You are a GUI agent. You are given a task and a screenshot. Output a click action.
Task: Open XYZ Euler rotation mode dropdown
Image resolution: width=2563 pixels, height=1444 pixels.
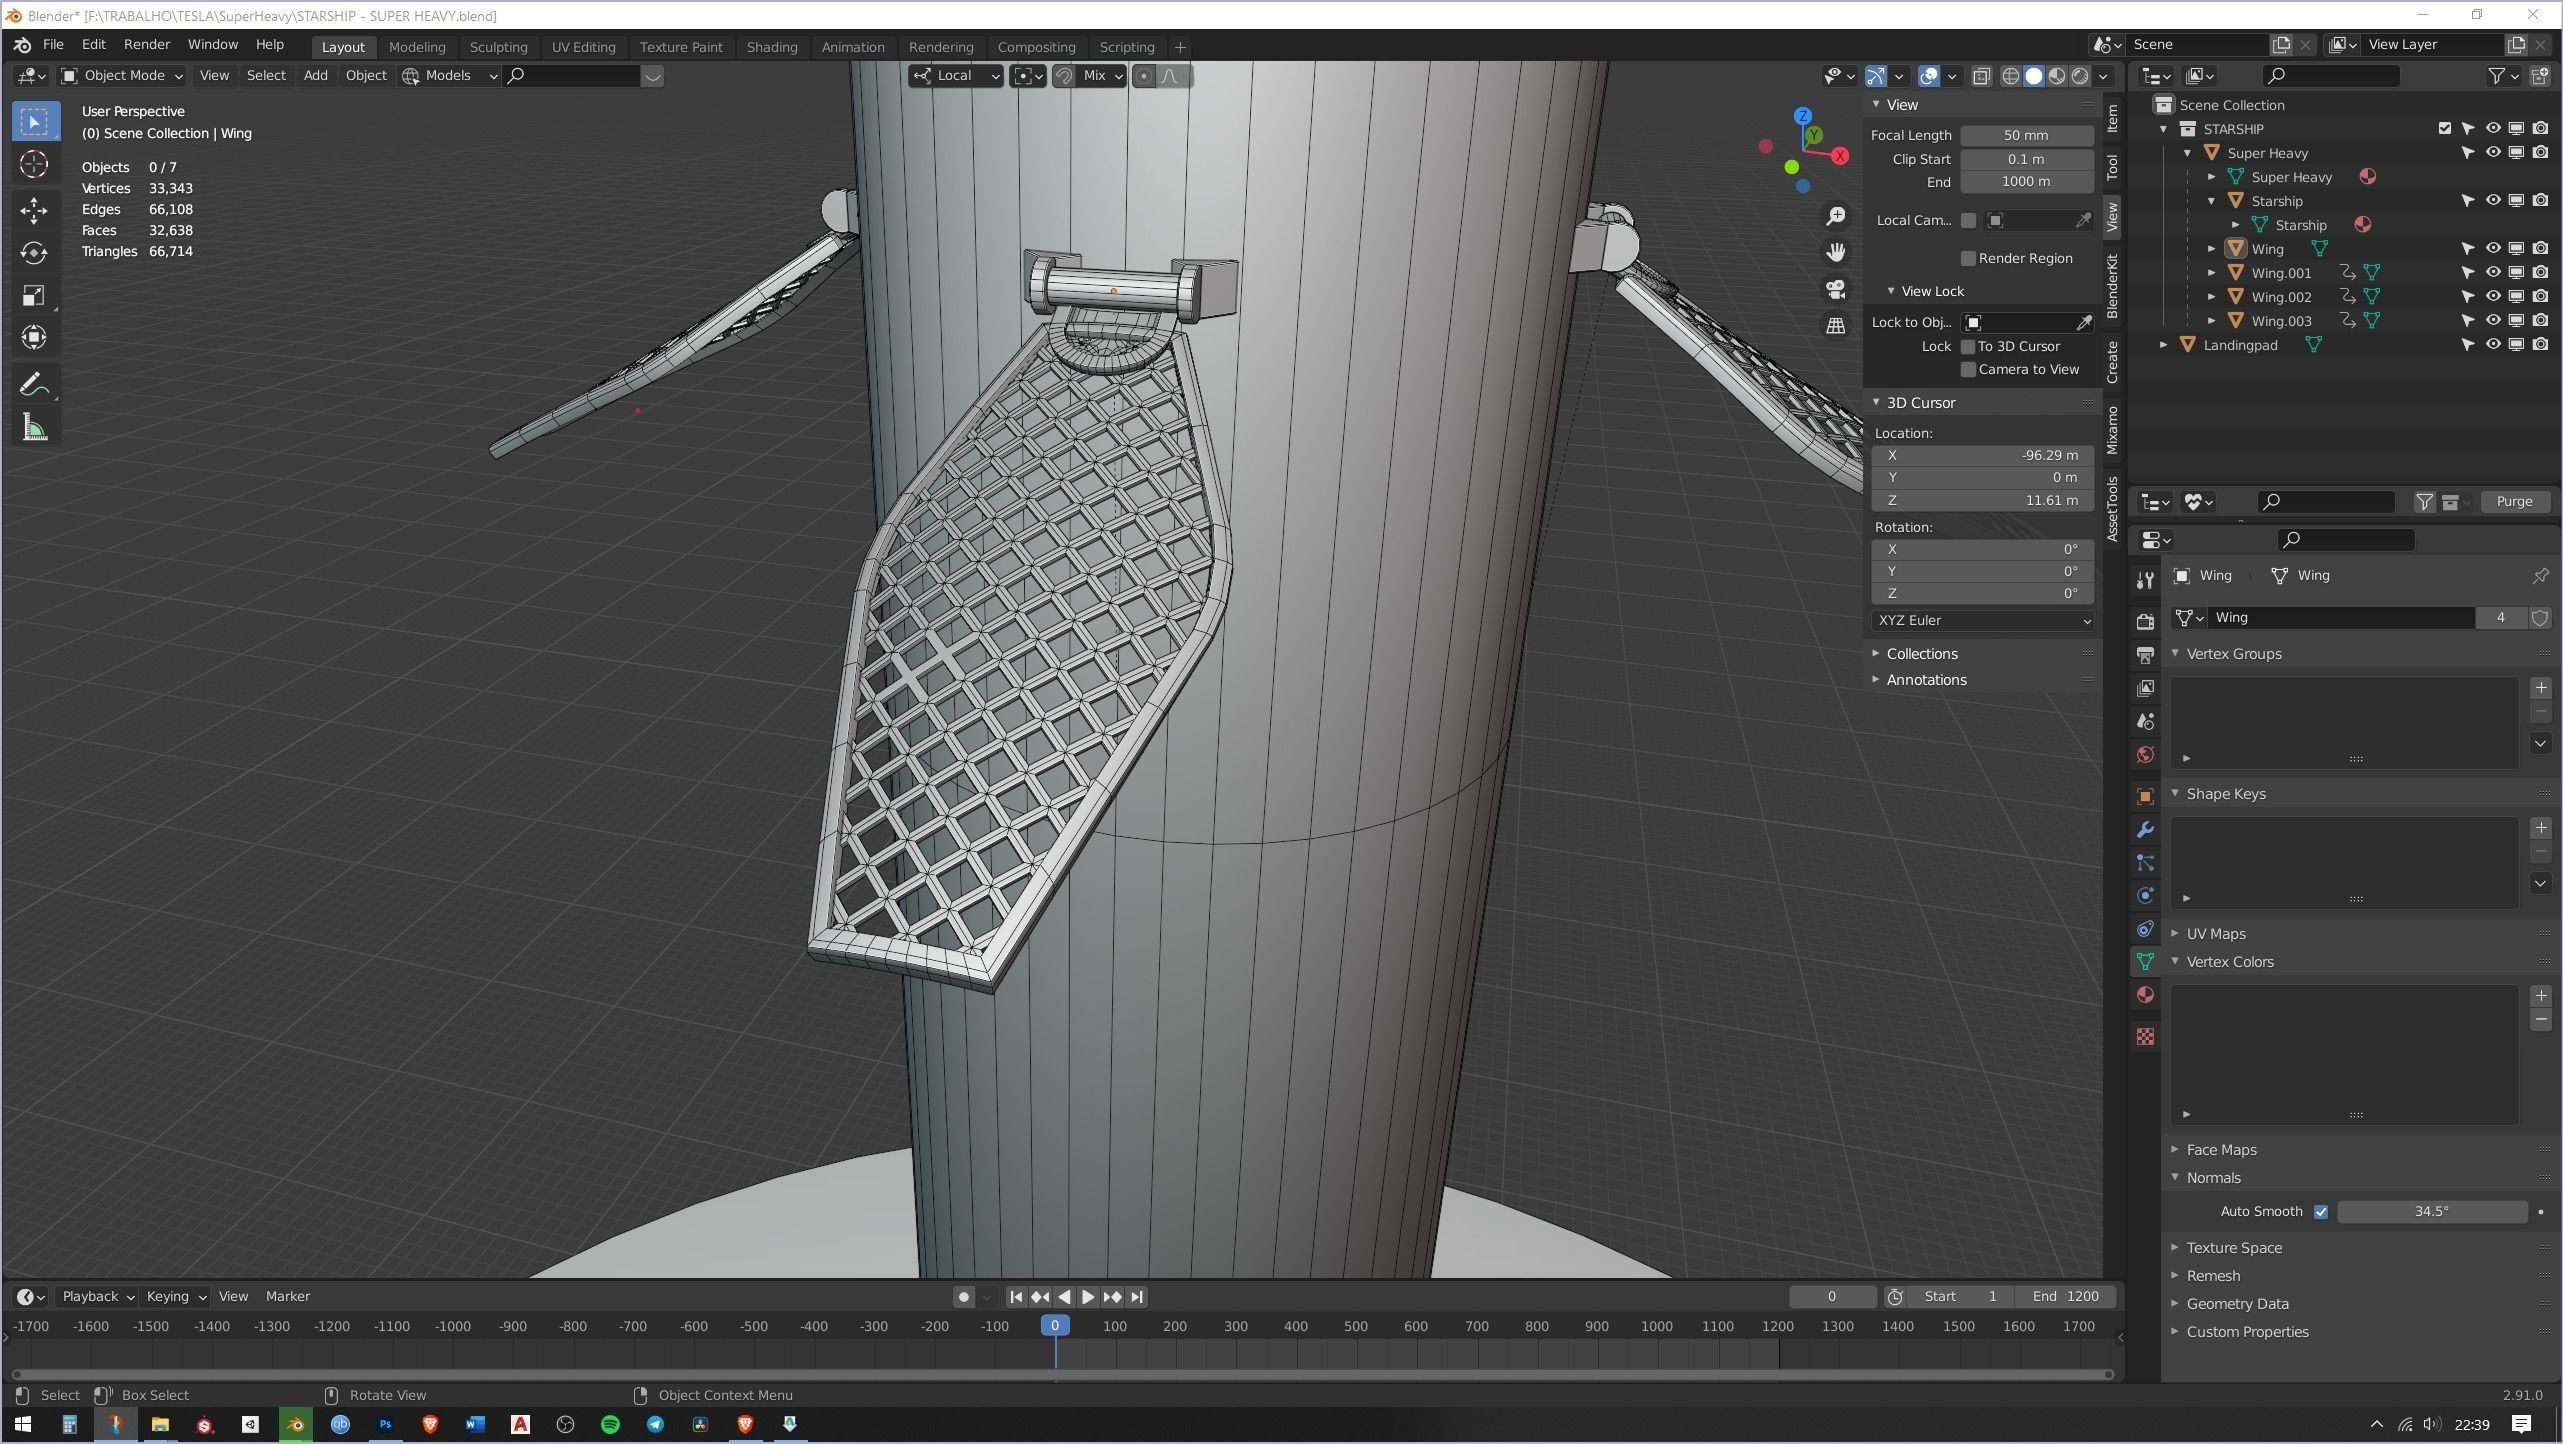(1982, 620)
